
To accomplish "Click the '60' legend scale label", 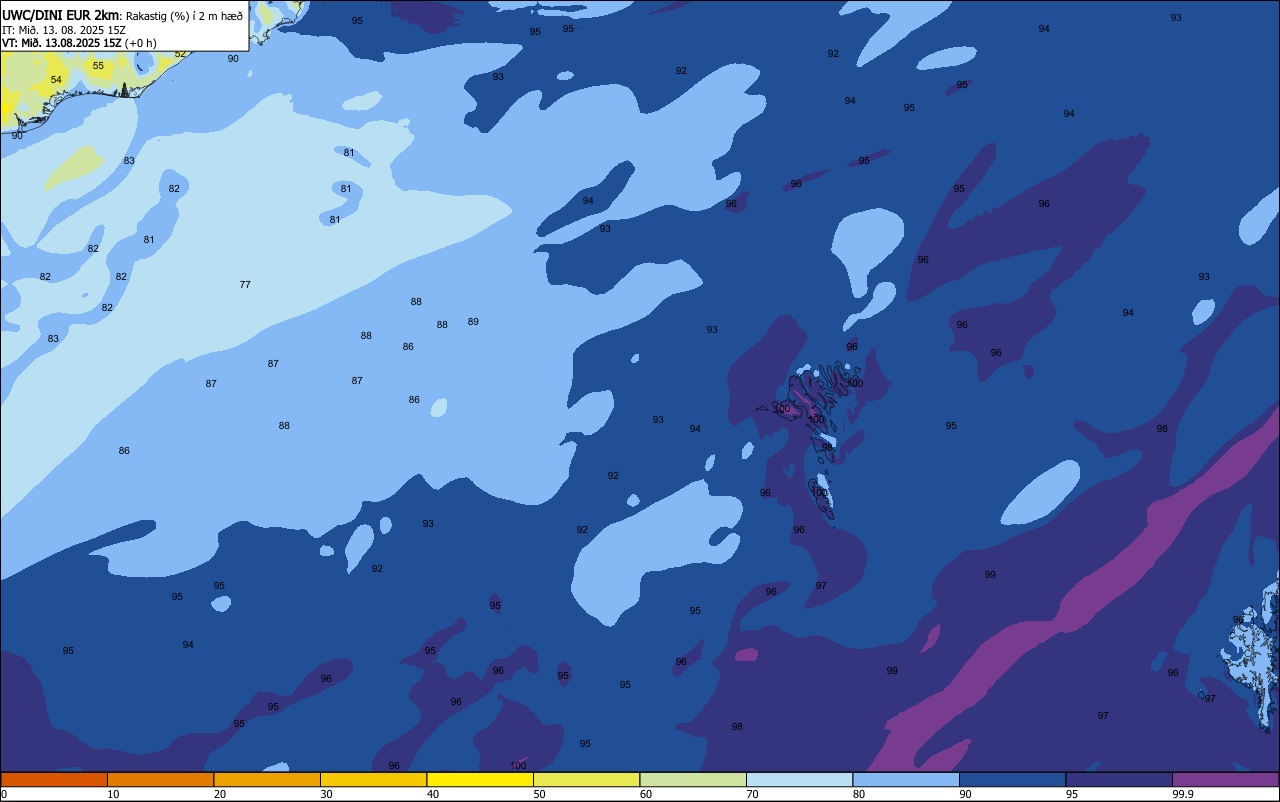I will point(646,794).
